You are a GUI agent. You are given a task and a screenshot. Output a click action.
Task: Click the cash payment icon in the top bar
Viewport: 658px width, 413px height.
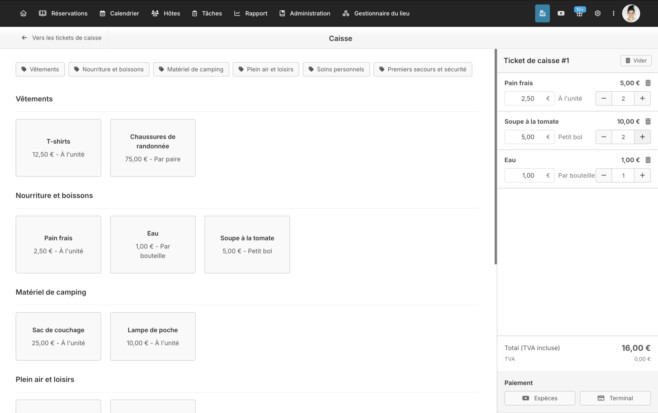click(561, 13)
